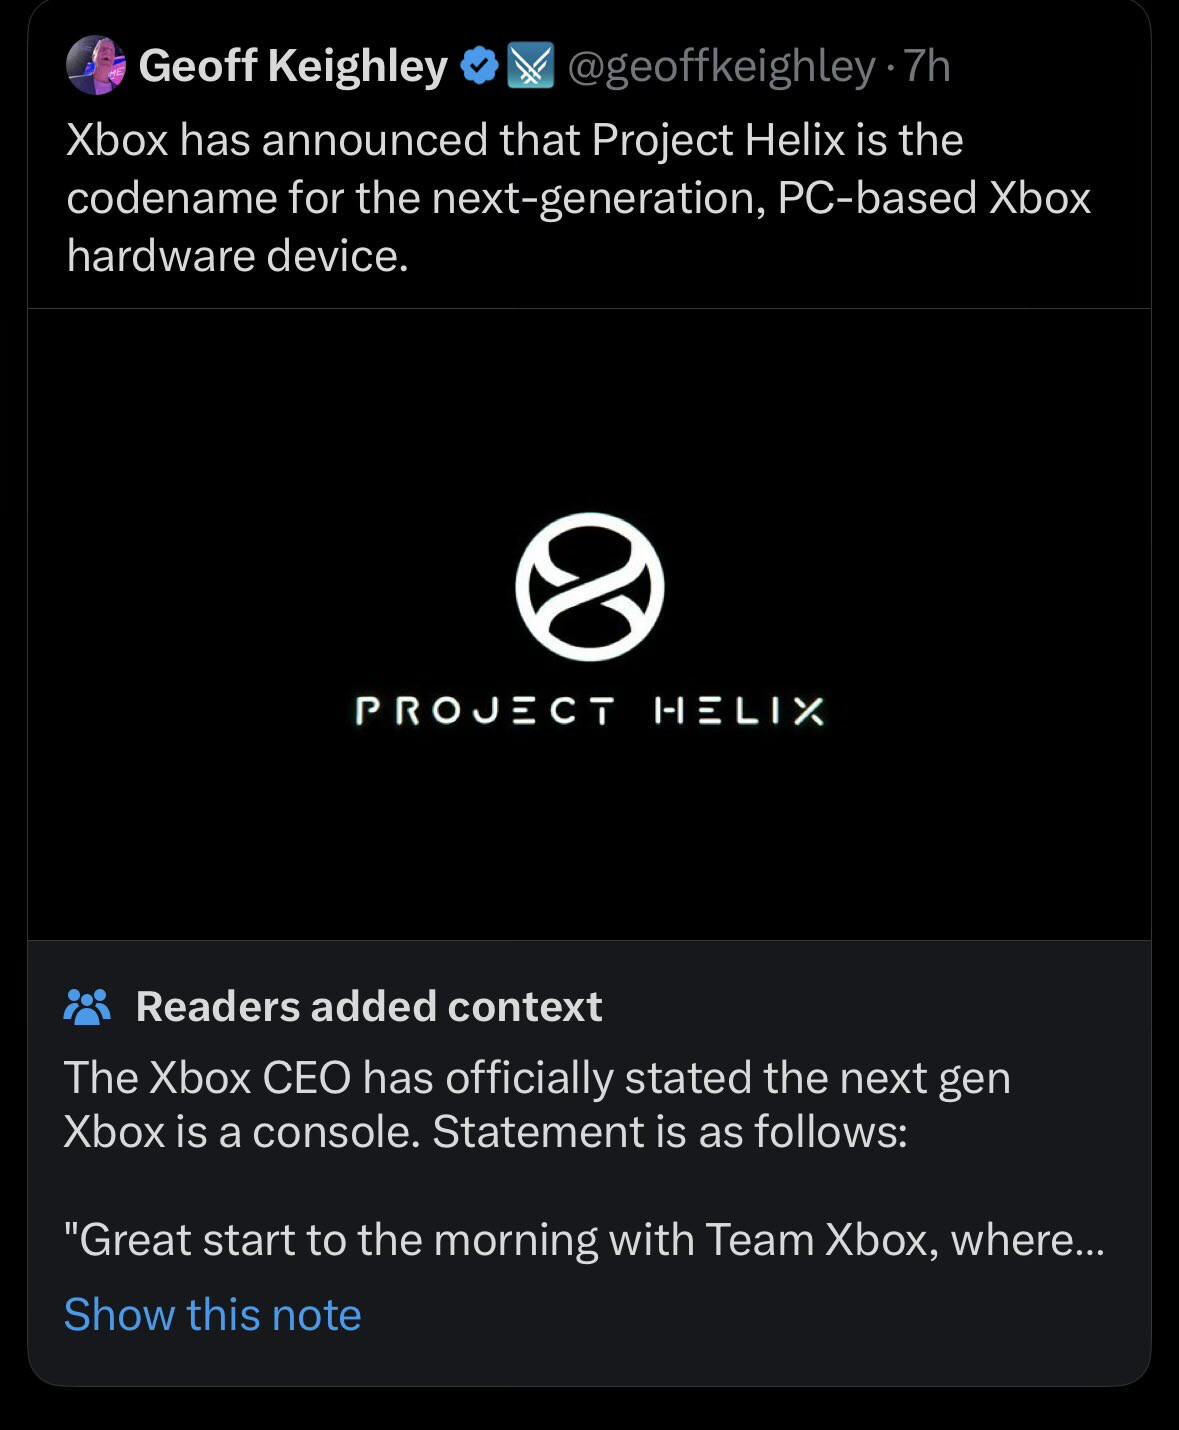The image size is (1179, 1430).
Task: Click the note's first line about the Xbox CEO
Action: pos(537,1078)
